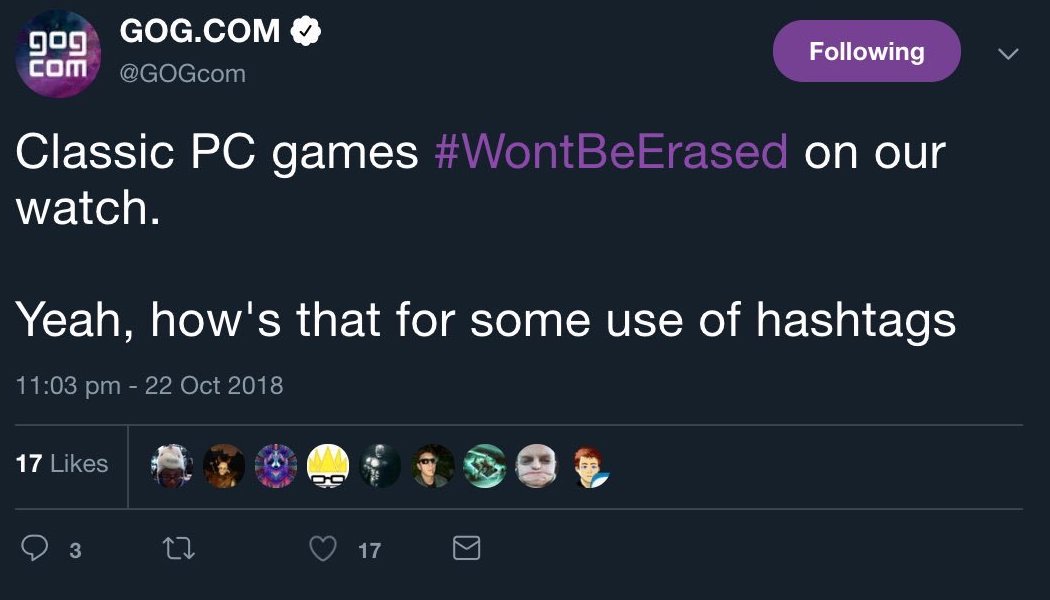Image resolution: width=1050 pixels, height=600 pixels.
Task: Open the colorful purple wolf liker avatar
Action: pos(276,466)
